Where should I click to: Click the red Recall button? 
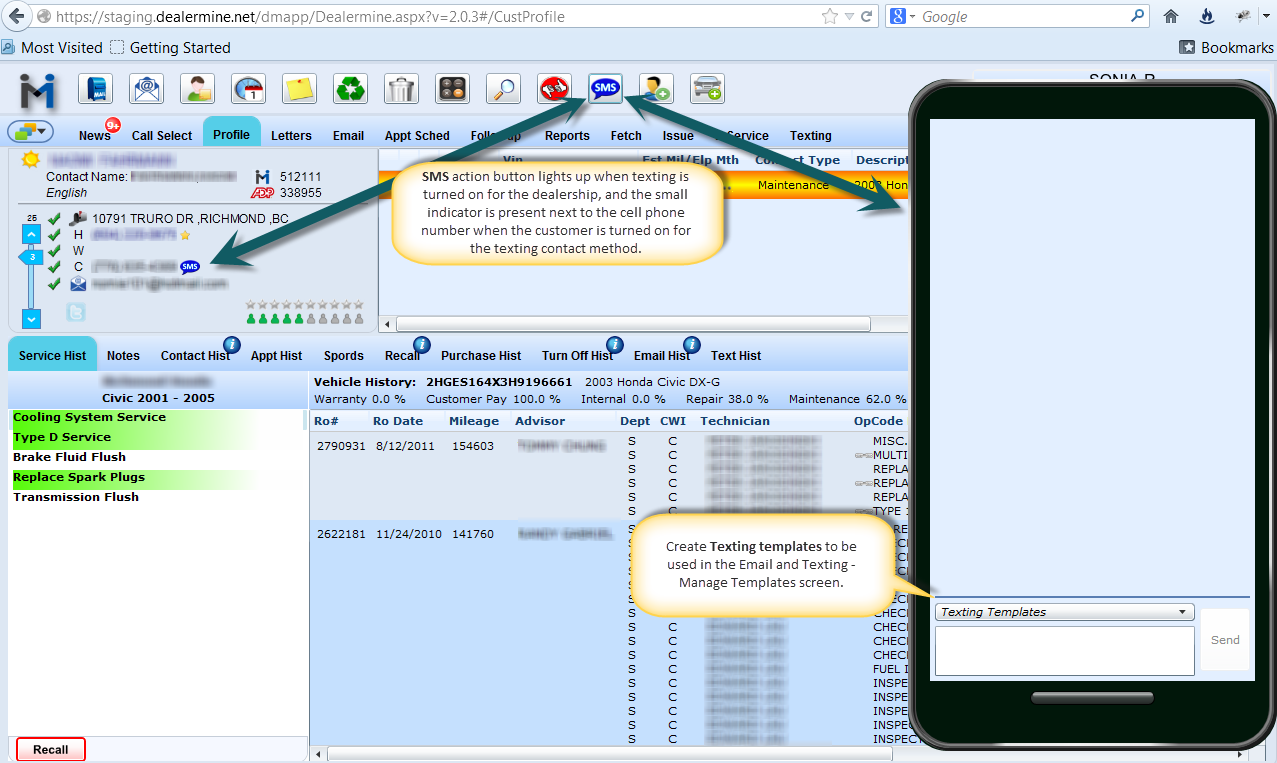point(51,749)
